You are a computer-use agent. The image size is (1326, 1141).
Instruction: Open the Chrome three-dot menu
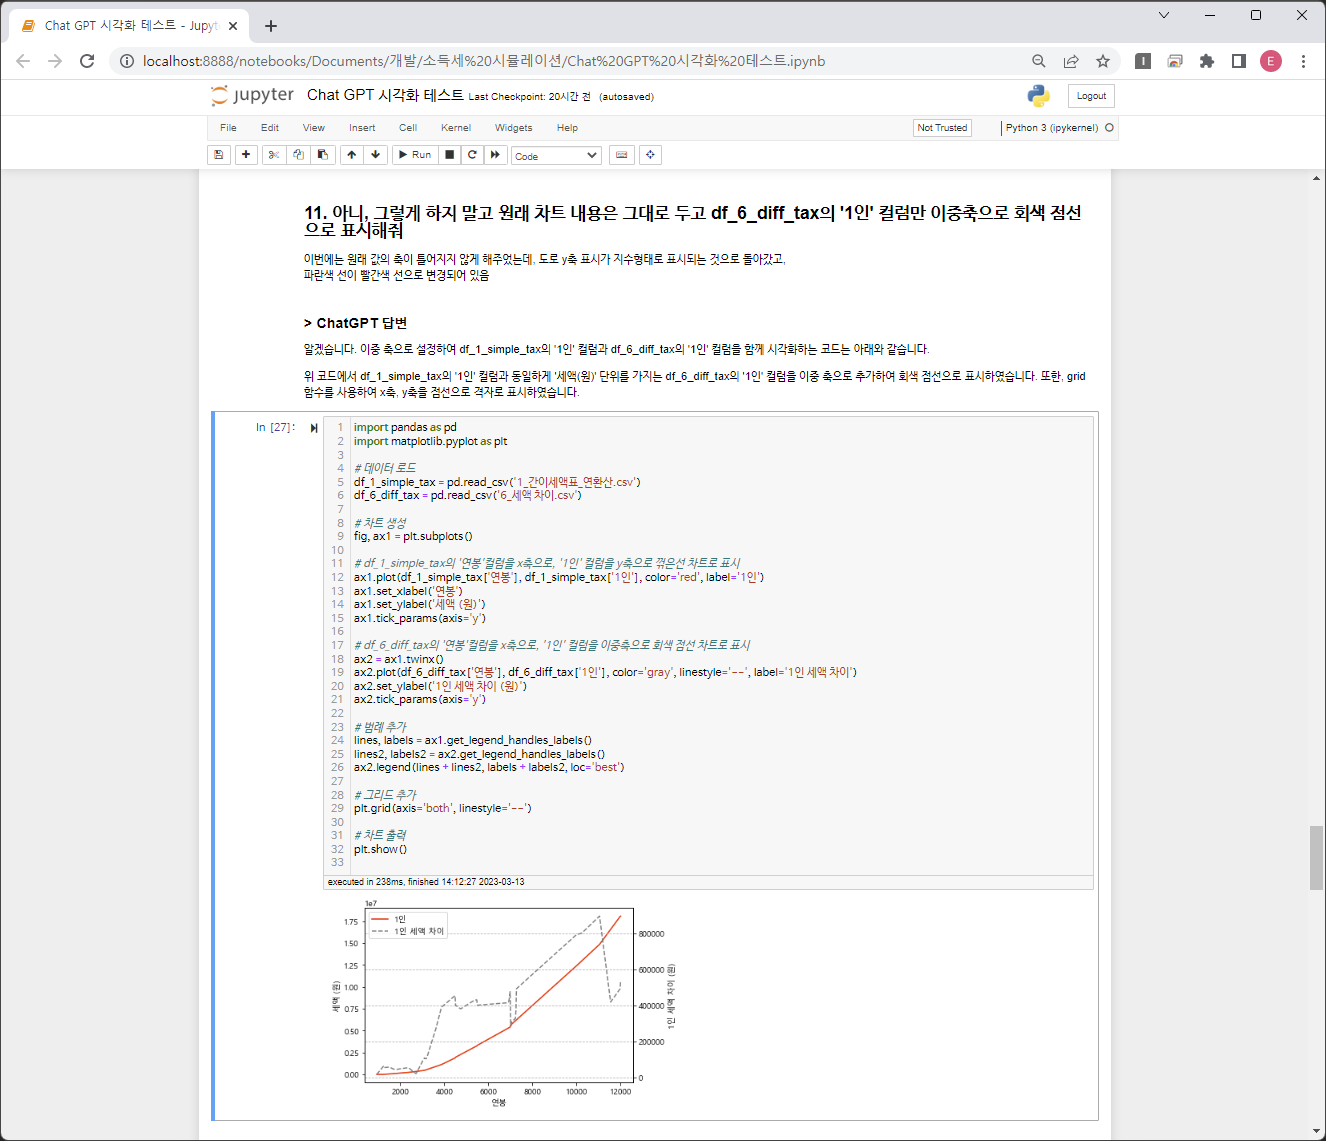pyautogui.click(x=1303, y=61)
